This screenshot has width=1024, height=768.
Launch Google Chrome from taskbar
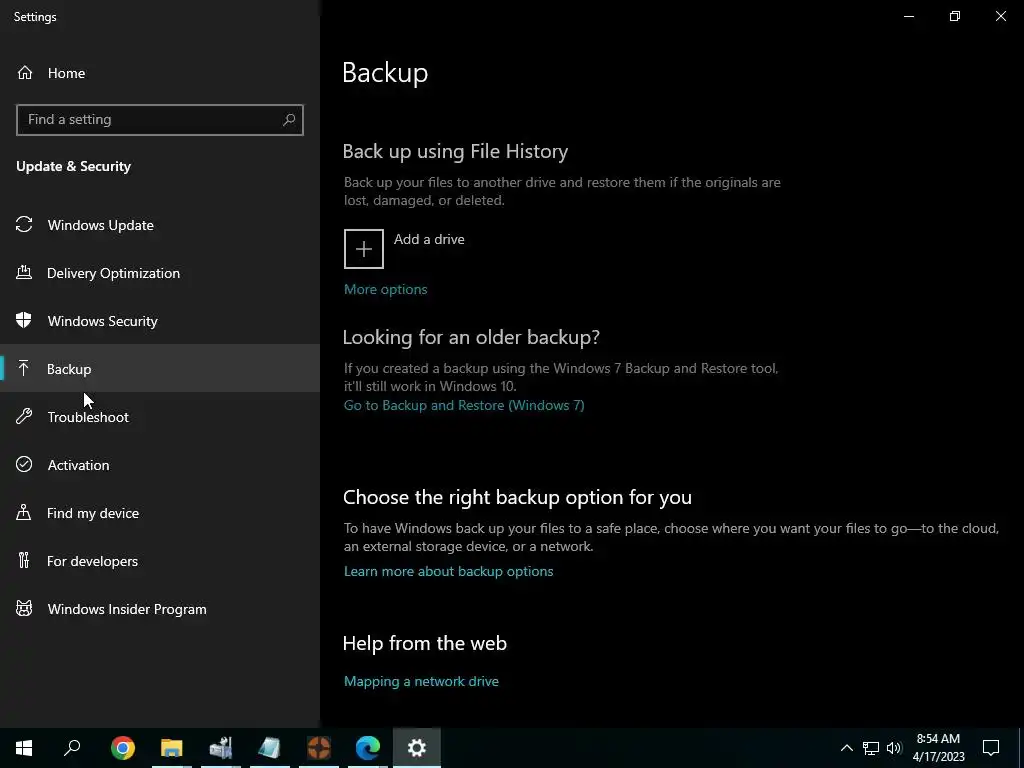click(123, 748)
